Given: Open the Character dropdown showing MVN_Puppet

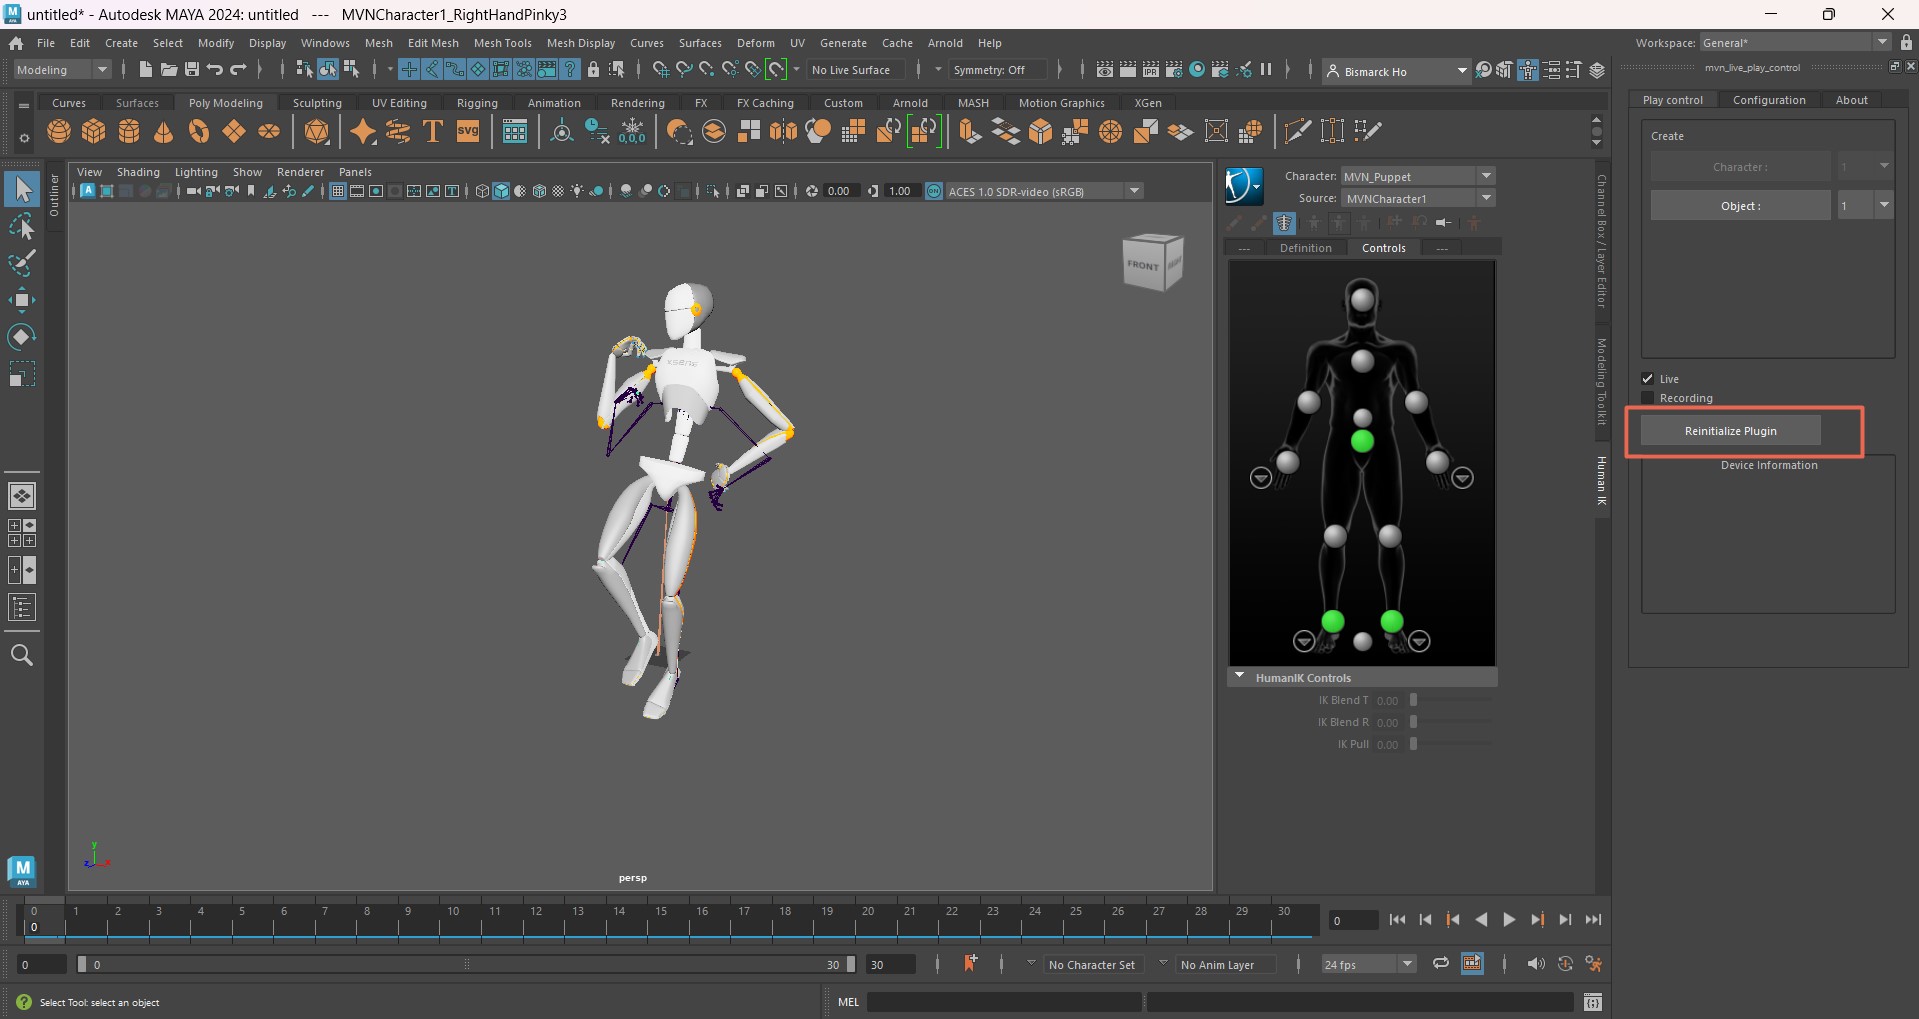Looking at the screenshot, I should click(1487, 175).
